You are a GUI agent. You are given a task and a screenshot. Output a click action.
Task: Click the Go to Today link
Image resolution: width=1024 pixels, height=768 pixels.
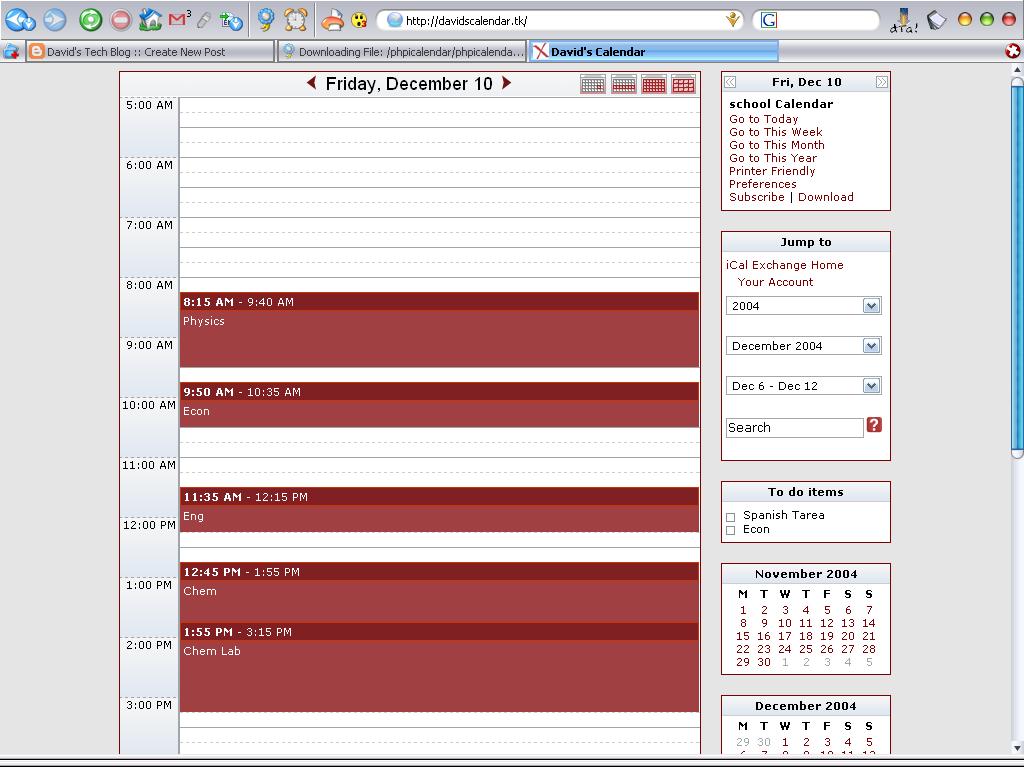pos(763,119)
